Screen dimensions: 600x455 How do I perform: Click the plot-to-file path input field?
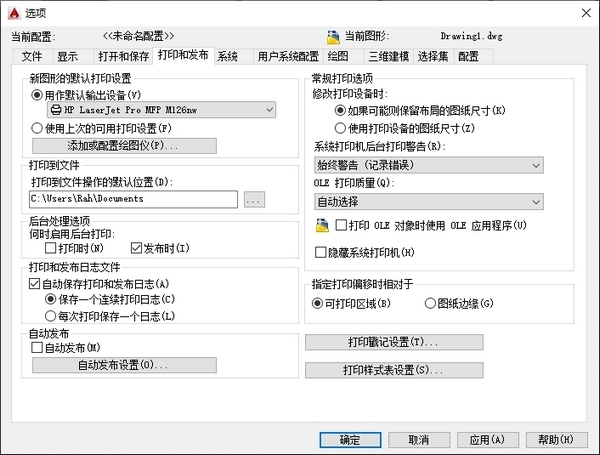[x=133, y=199]
